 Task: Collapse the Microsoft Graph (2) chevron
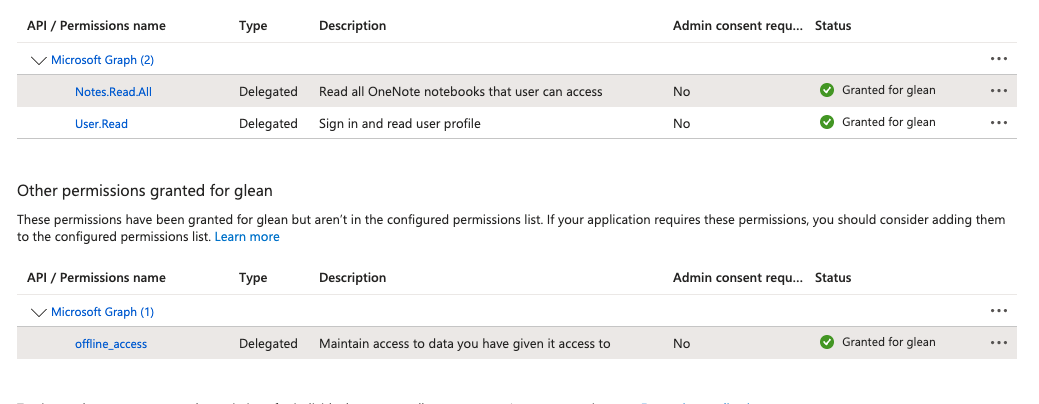click(39, 60)
